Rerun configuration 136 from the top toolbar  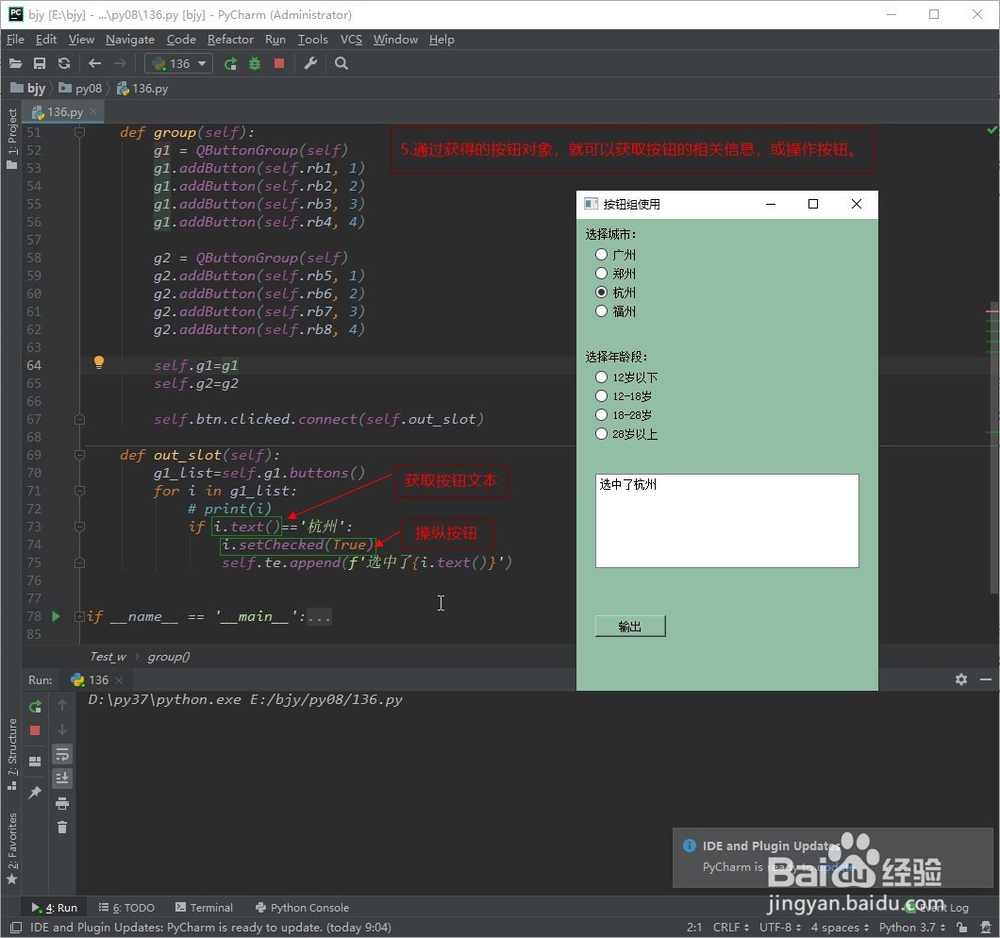click(230, 63)
